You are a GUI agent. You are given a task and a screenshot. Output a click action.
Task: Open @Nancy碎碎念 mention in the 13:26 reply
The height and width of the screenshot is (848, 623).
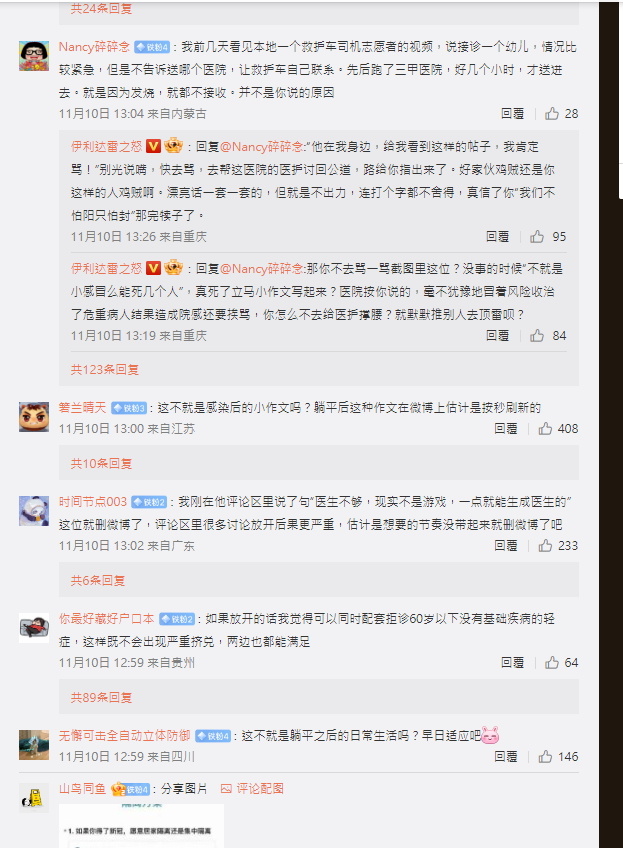[x=262, y=147]
